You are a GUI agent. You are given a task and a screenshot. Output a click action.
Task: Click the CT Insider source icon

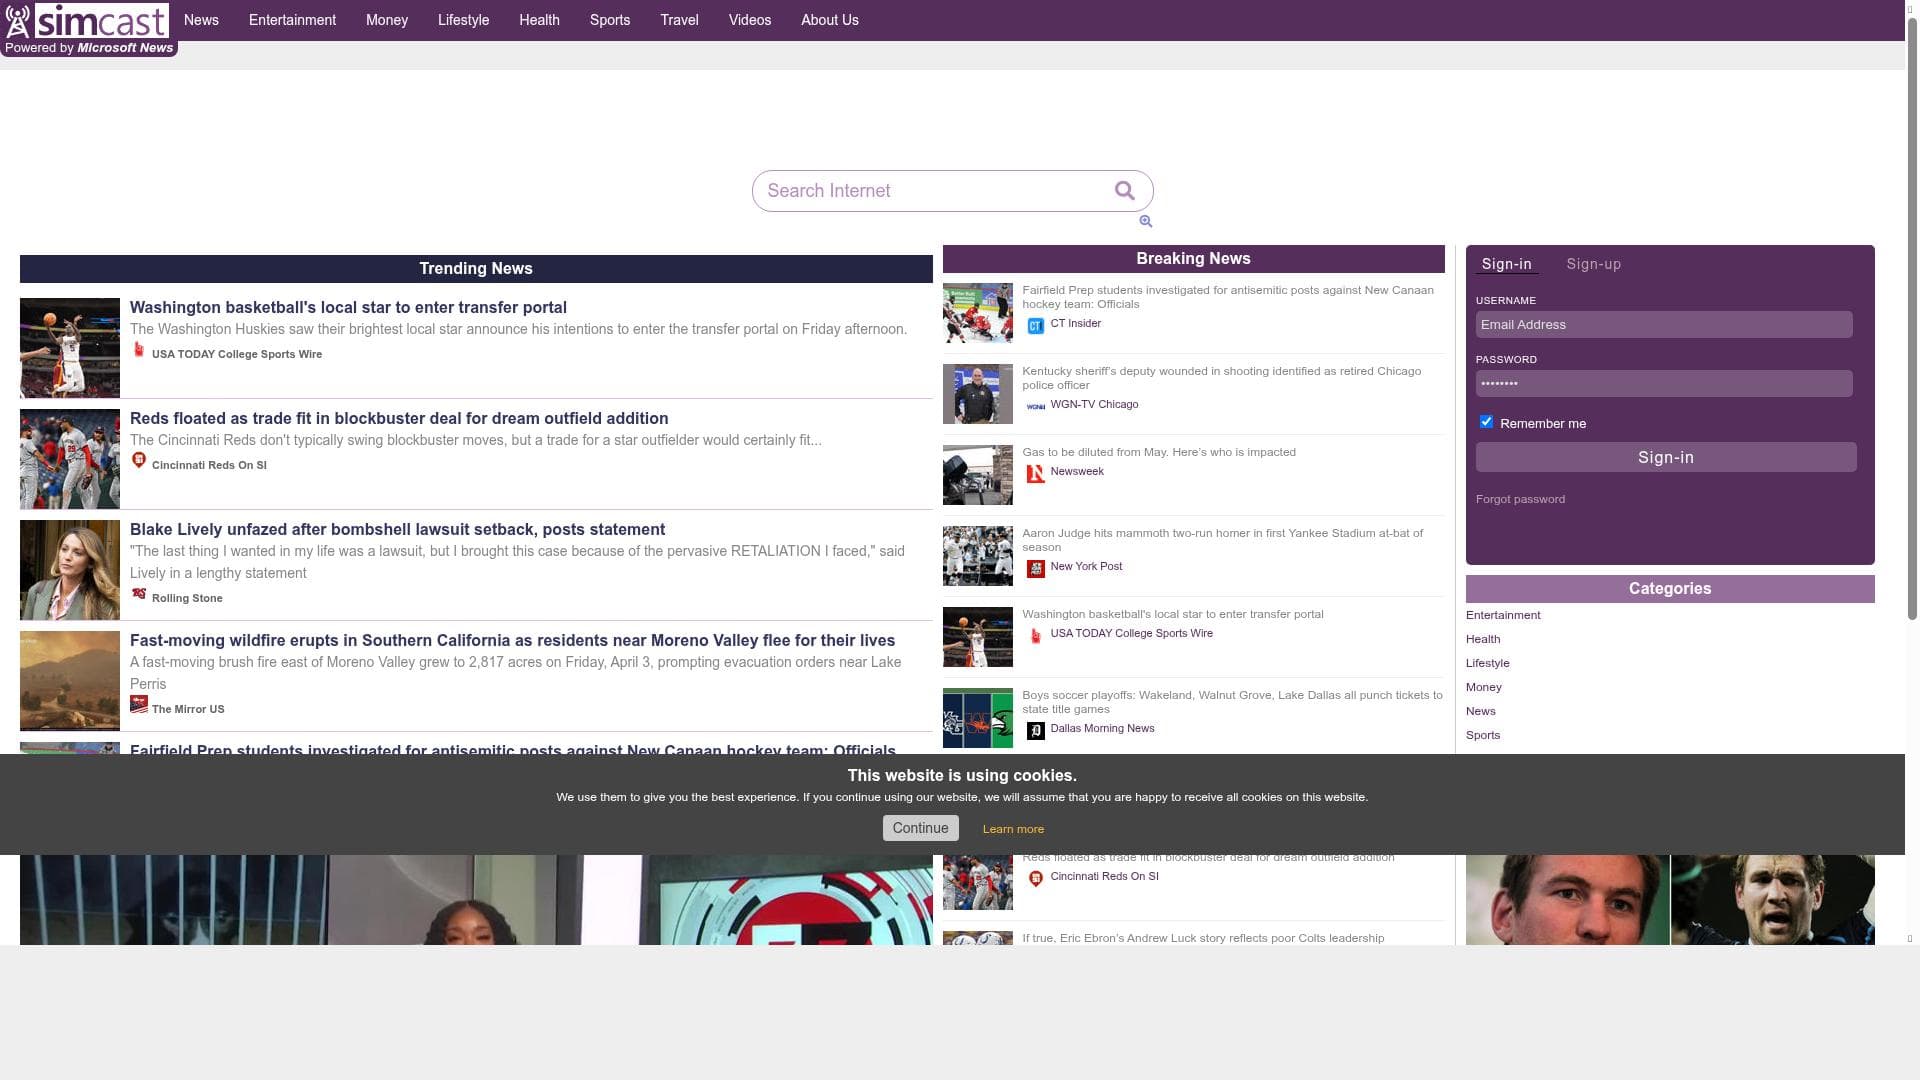1035,325
